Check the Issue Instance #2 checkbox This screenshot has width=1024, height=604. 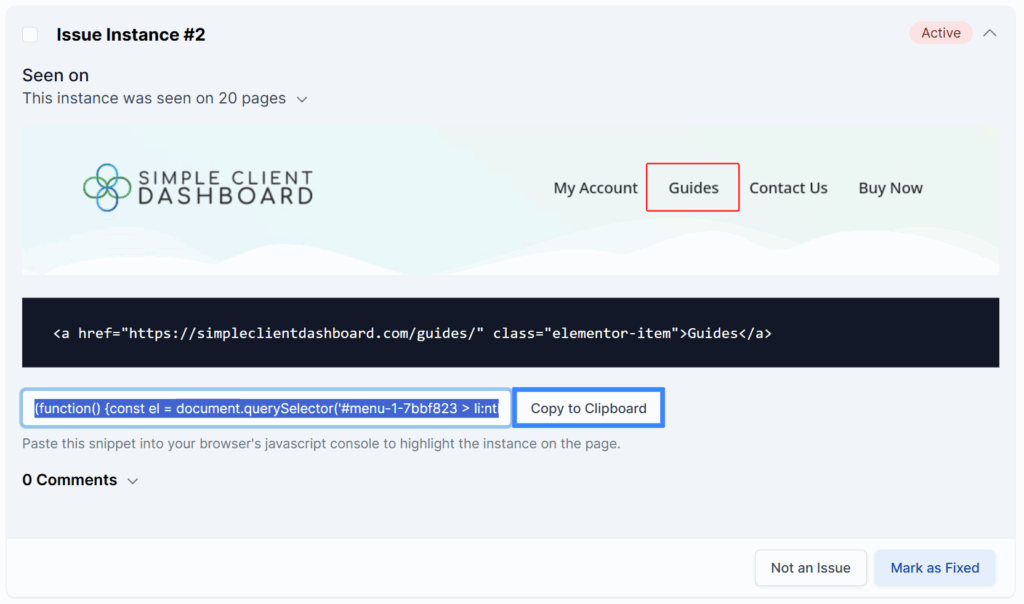[x=30, y=34]
